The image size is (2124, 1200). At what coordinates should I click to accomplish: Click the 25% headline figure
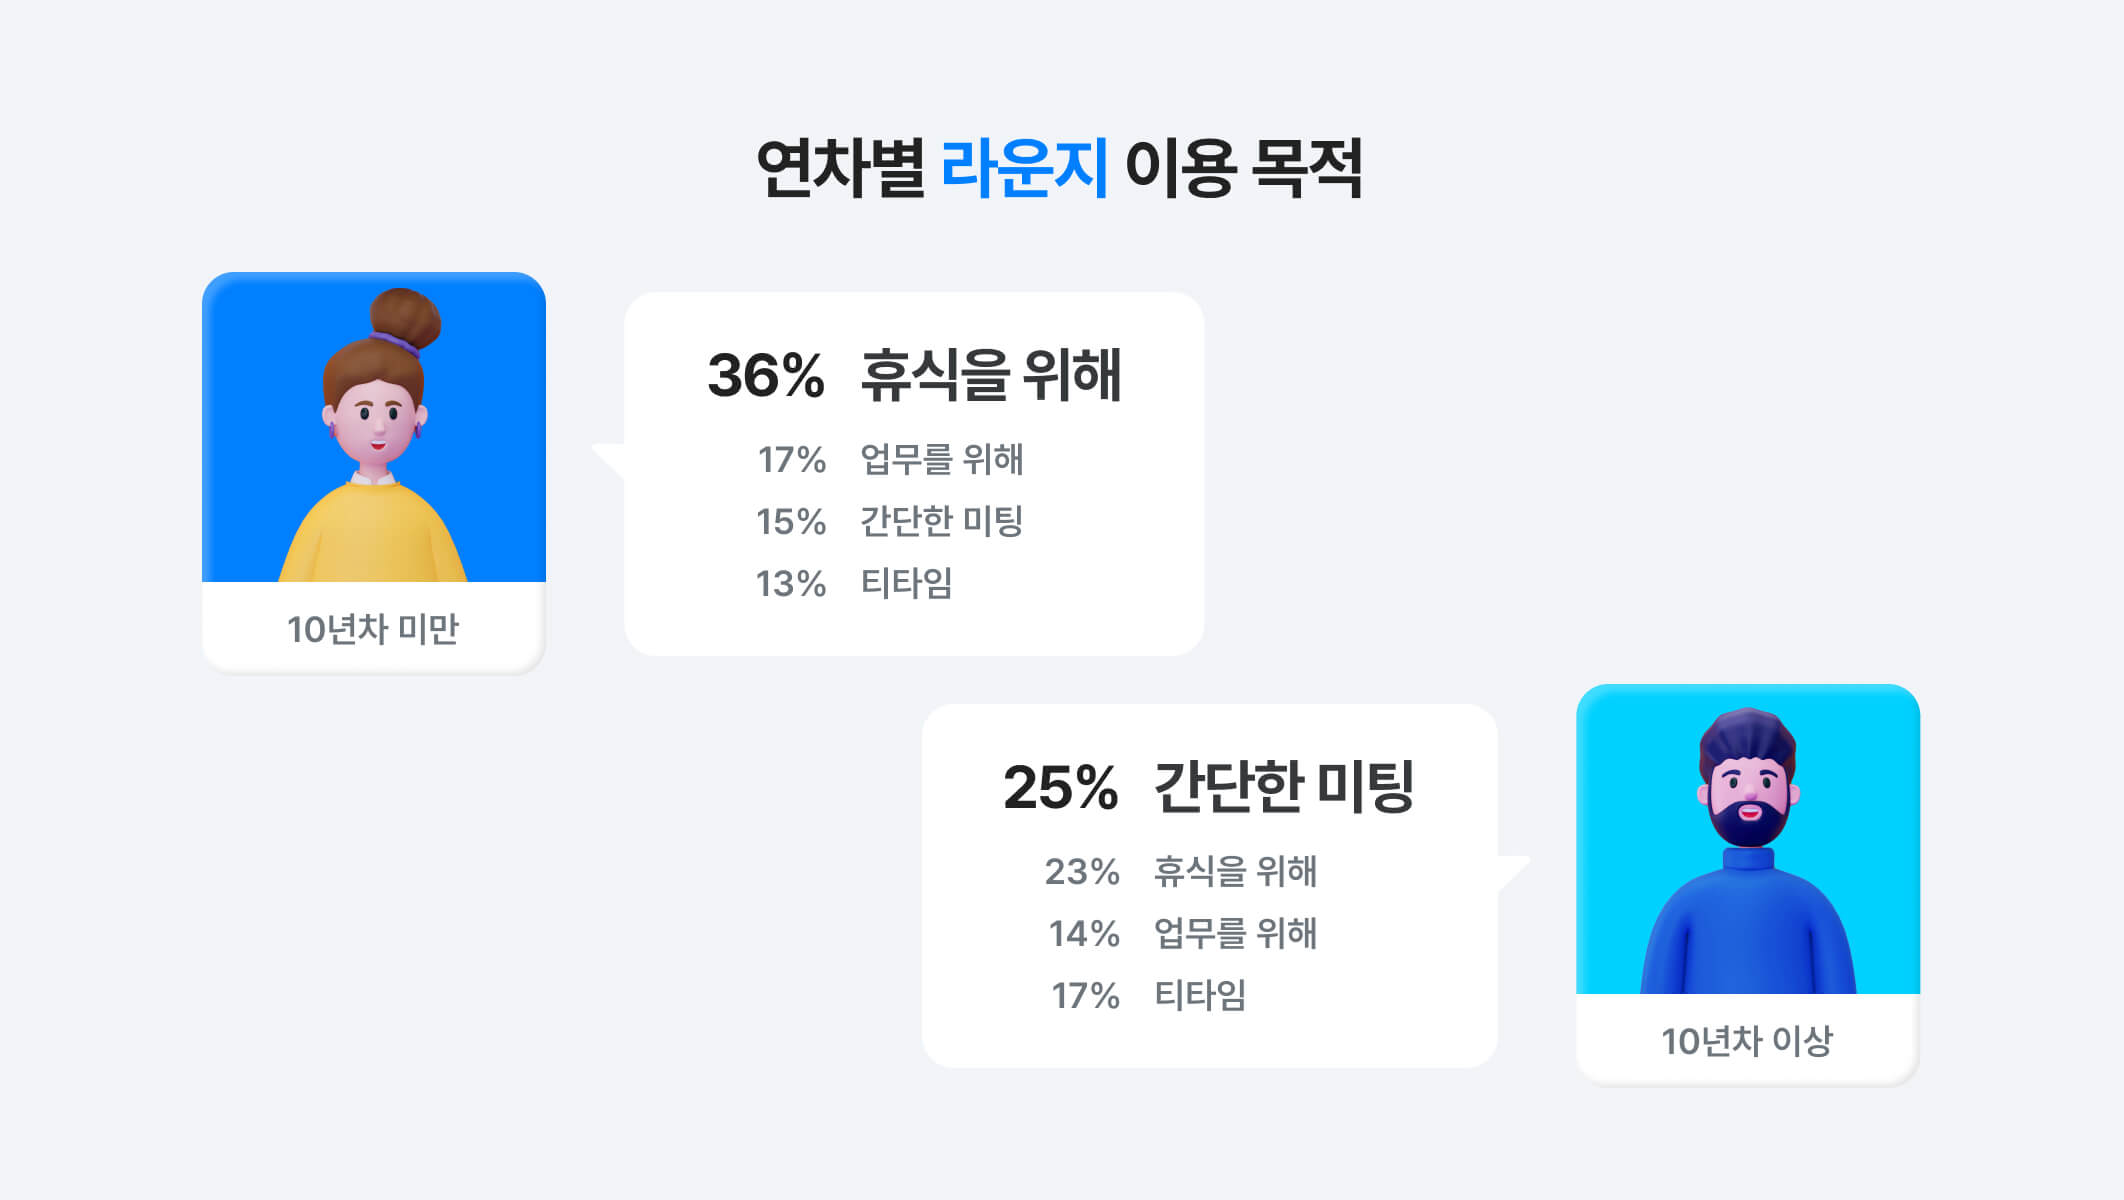click(x=1061, y=788)
